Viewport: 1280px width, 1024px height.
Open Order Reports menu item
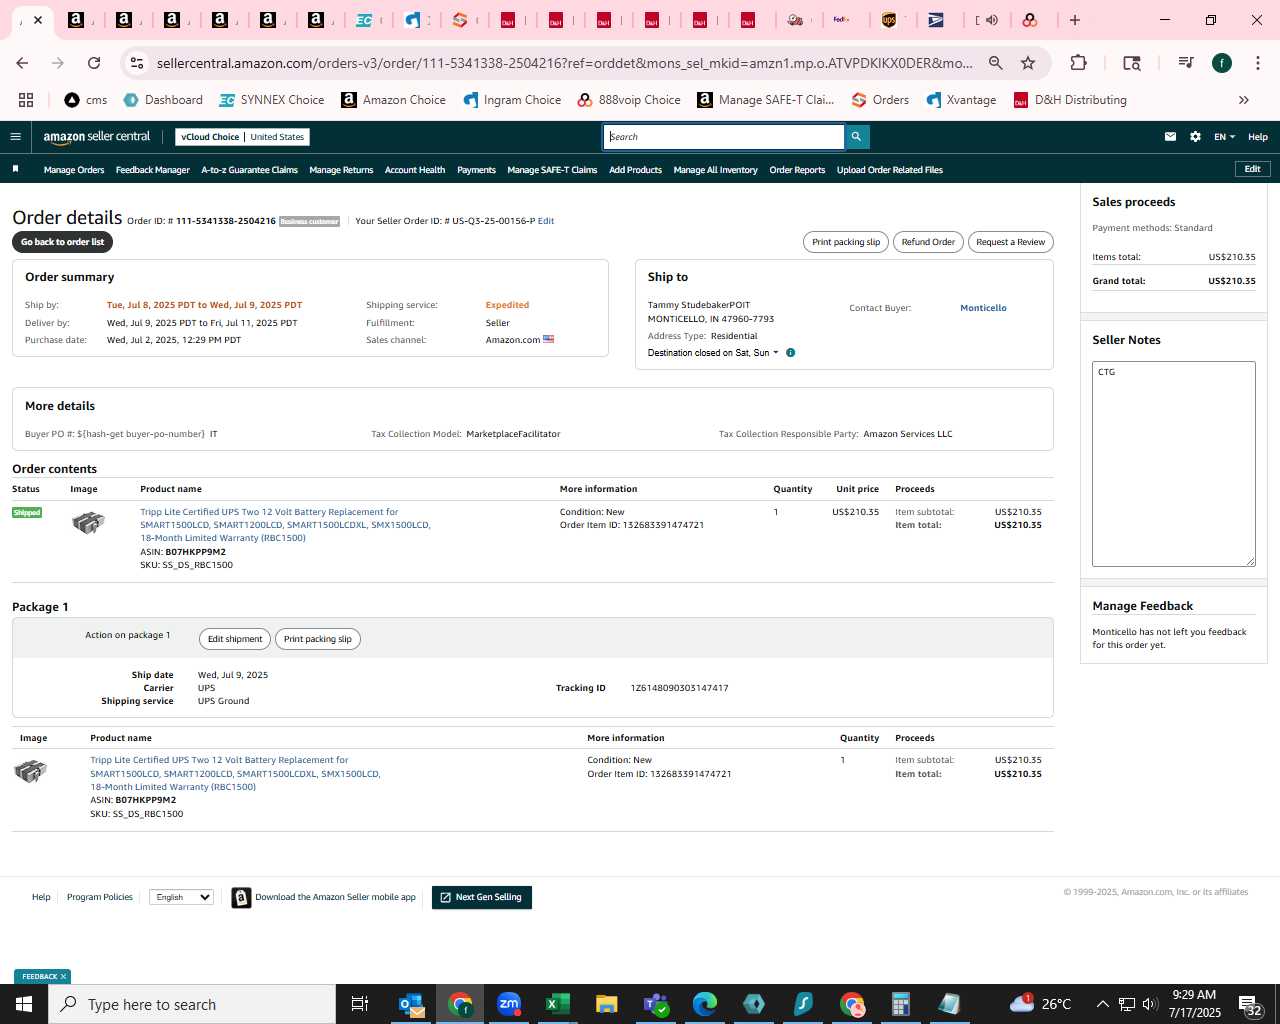pos(797,170)
